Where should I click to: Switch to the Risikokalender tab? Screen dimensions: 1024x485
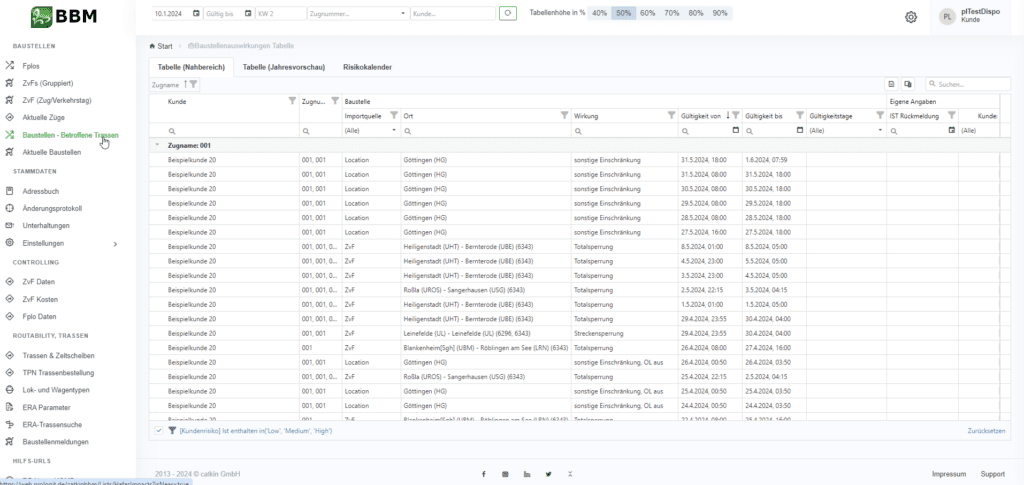pyautogui.click(x=367, y=67)
